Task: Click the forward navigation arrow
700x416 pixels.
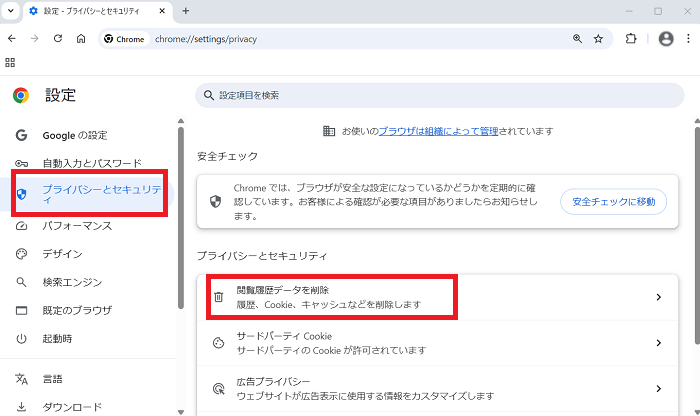Action: [x=34, y=39]
